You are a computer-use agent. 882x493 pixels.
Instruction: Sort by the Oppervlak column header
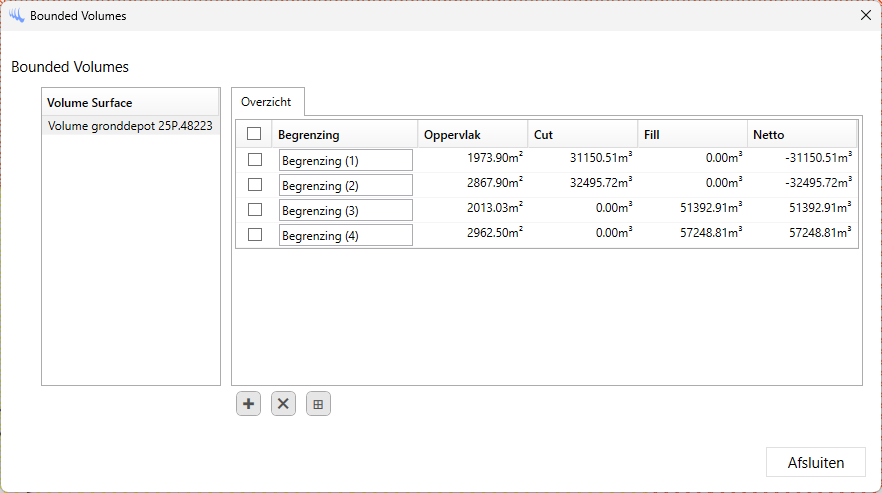(472, 134)
